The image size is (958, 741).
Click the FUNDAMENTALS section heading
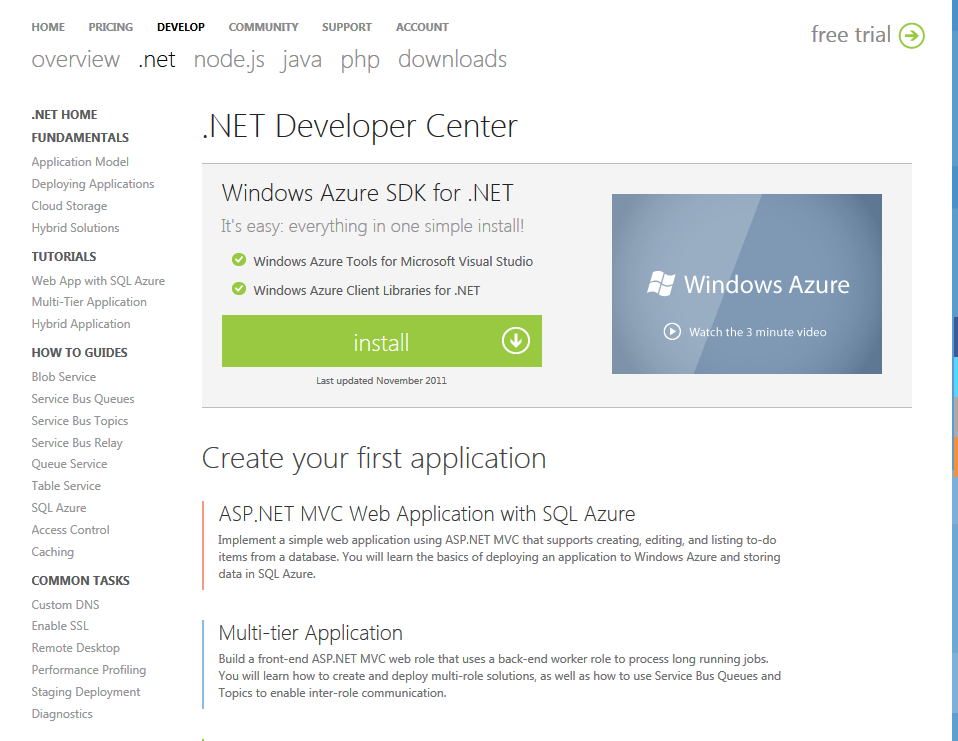tap(80, 138)
